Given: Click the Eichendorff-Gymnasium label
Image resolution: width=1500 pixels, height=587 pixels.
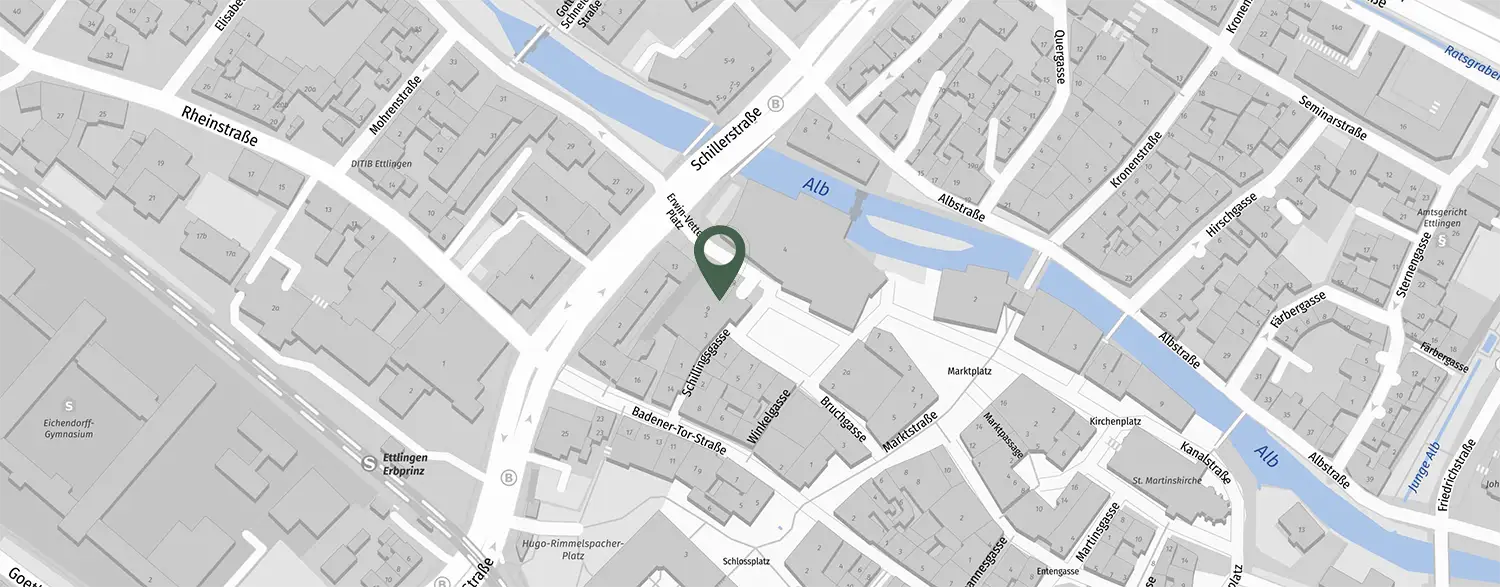Looking at the screenshot, I should point(69,429).
